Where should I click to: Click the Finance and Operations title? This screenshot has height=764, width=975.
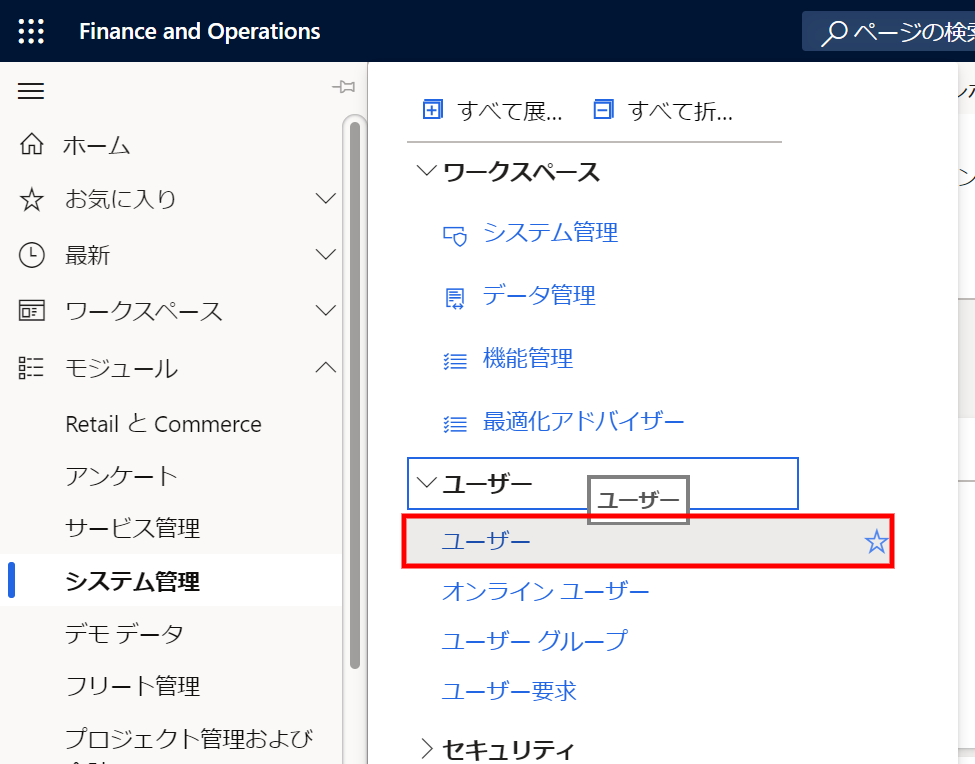point(200,31)
